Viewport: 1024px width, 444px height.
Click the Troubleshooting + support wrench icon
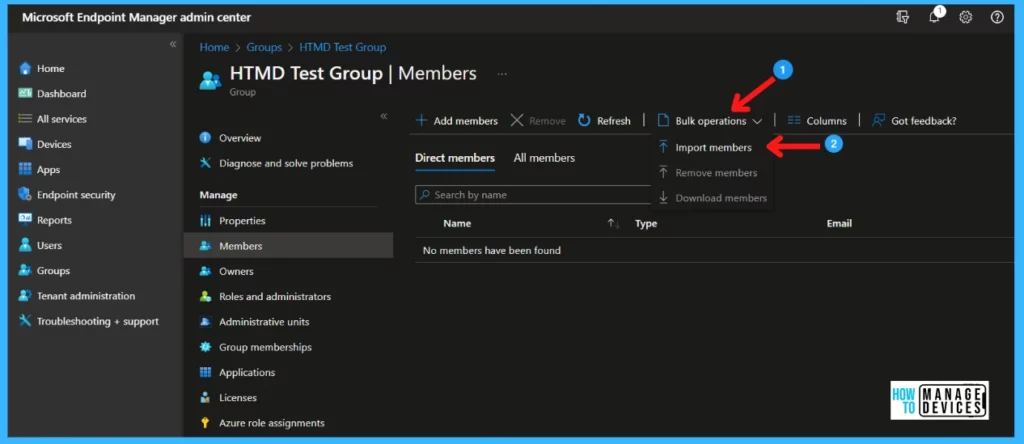pos(25,321)
